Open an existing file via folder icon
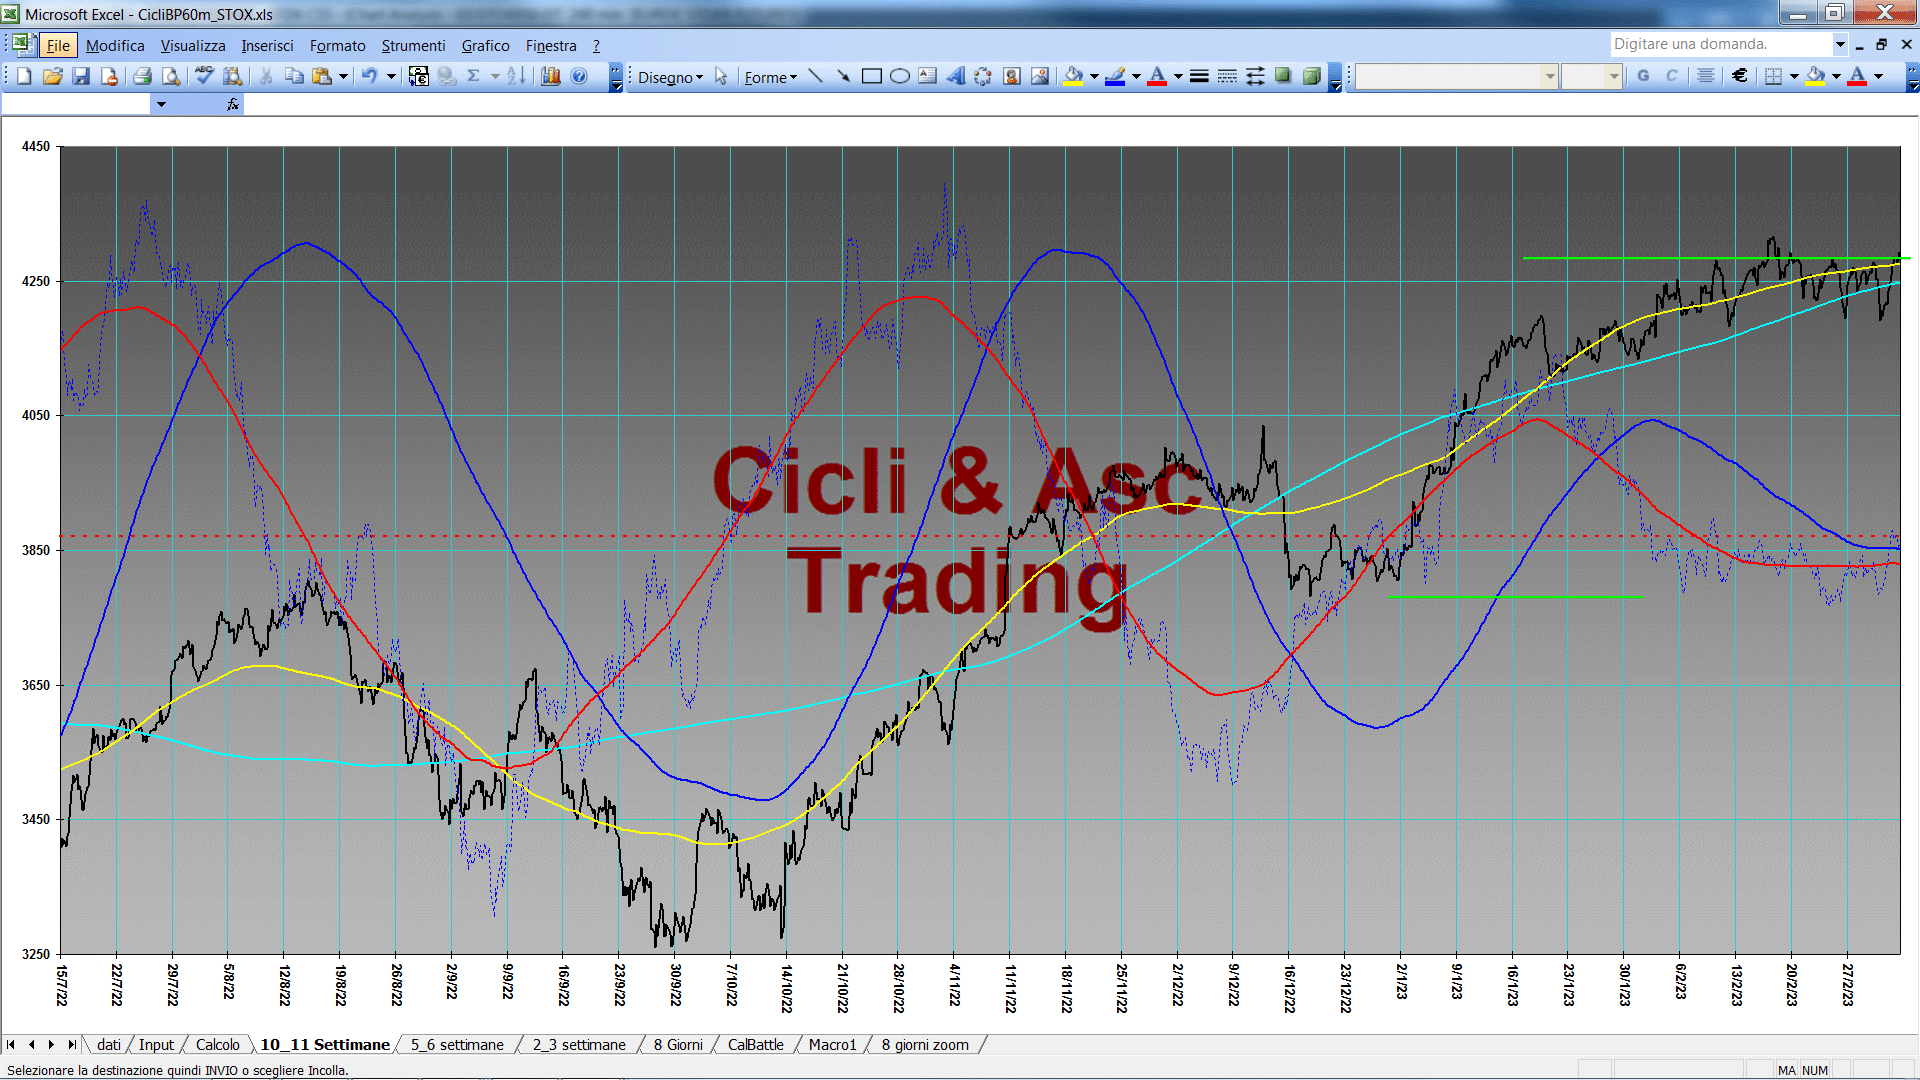The width and height of the screenshot is (1920, 1080). pos(53,76)
